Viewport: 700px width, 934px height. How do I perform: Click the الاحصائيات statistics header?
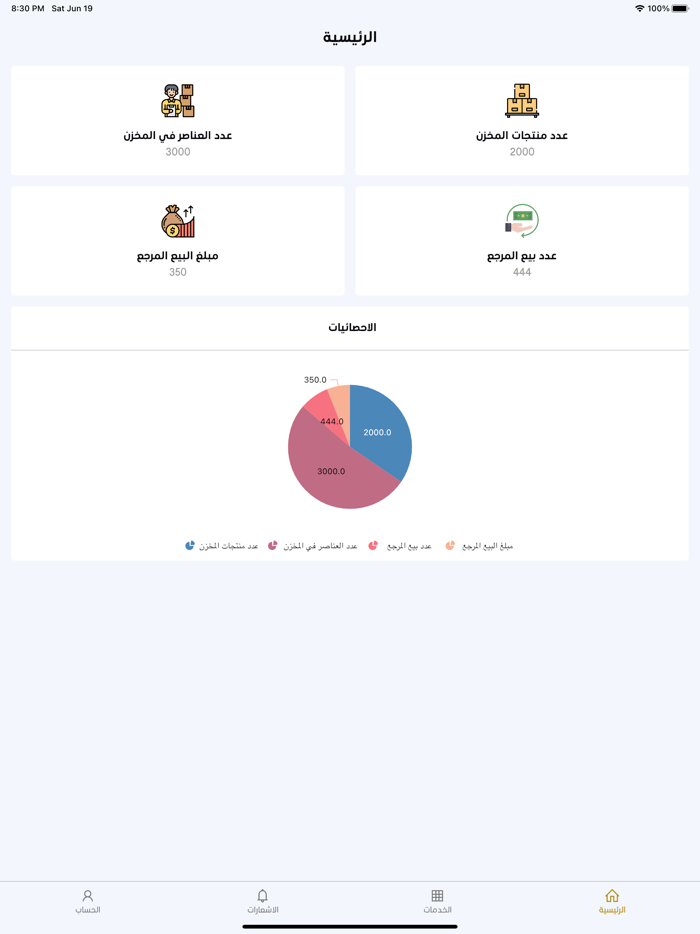(350, 328)
